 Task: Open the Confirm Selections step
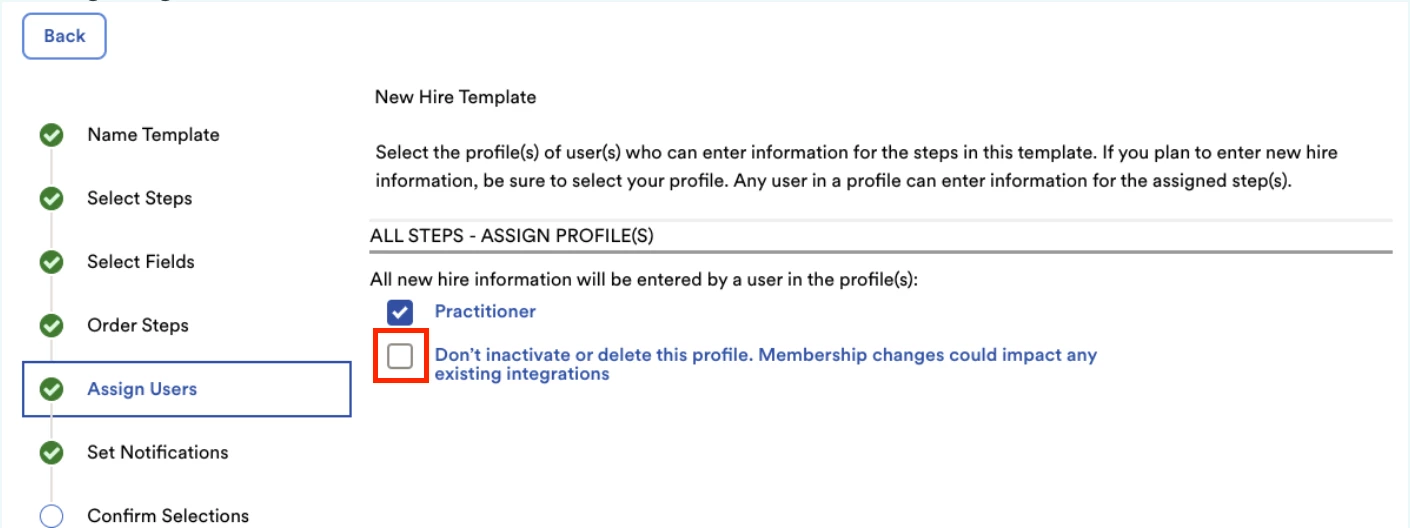168,516
